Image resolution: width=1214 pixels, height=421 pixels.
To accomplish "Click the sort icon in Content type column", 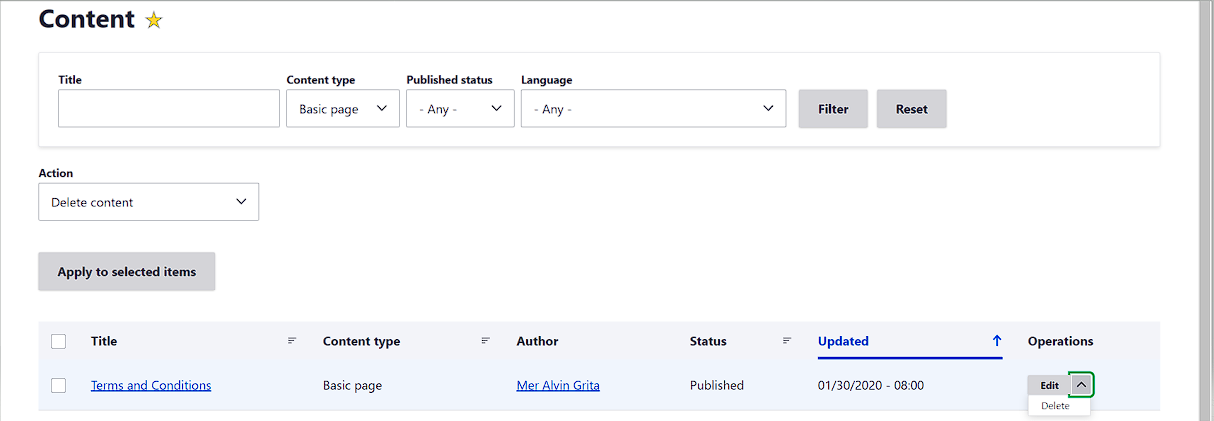I will pos(485,341).
